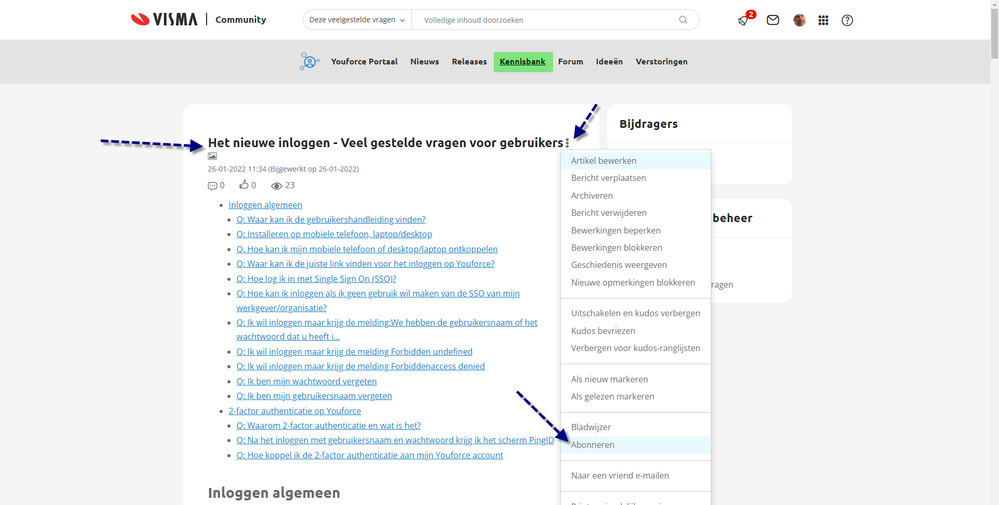
Task: Open the help question mark icon
Action: [x=847, y=20]
